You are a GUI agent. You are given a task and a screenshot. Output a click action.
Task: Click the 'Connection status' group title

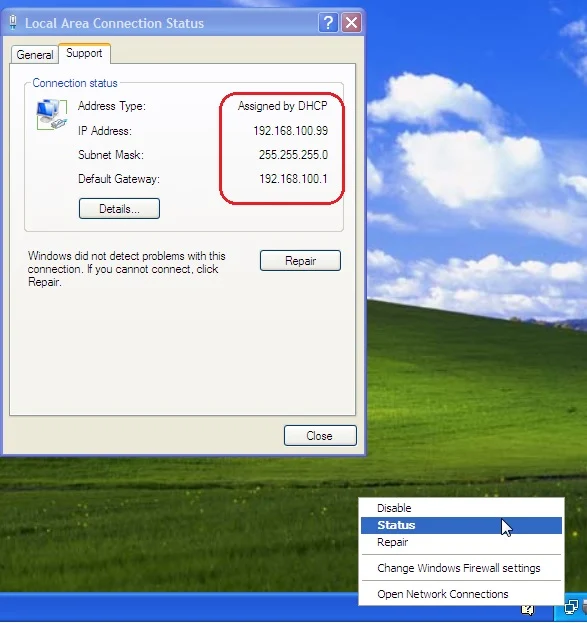[x=75, y=83]
